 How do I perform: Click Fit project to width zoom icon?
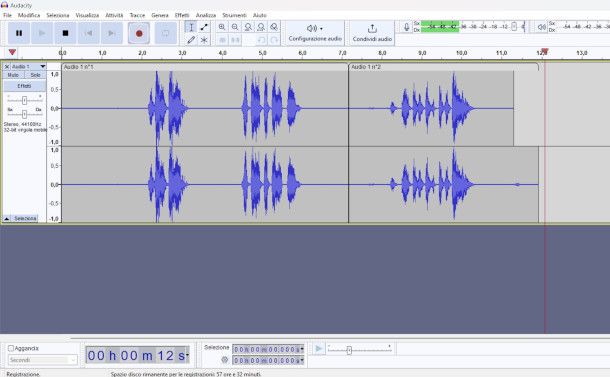pos(261,27)
